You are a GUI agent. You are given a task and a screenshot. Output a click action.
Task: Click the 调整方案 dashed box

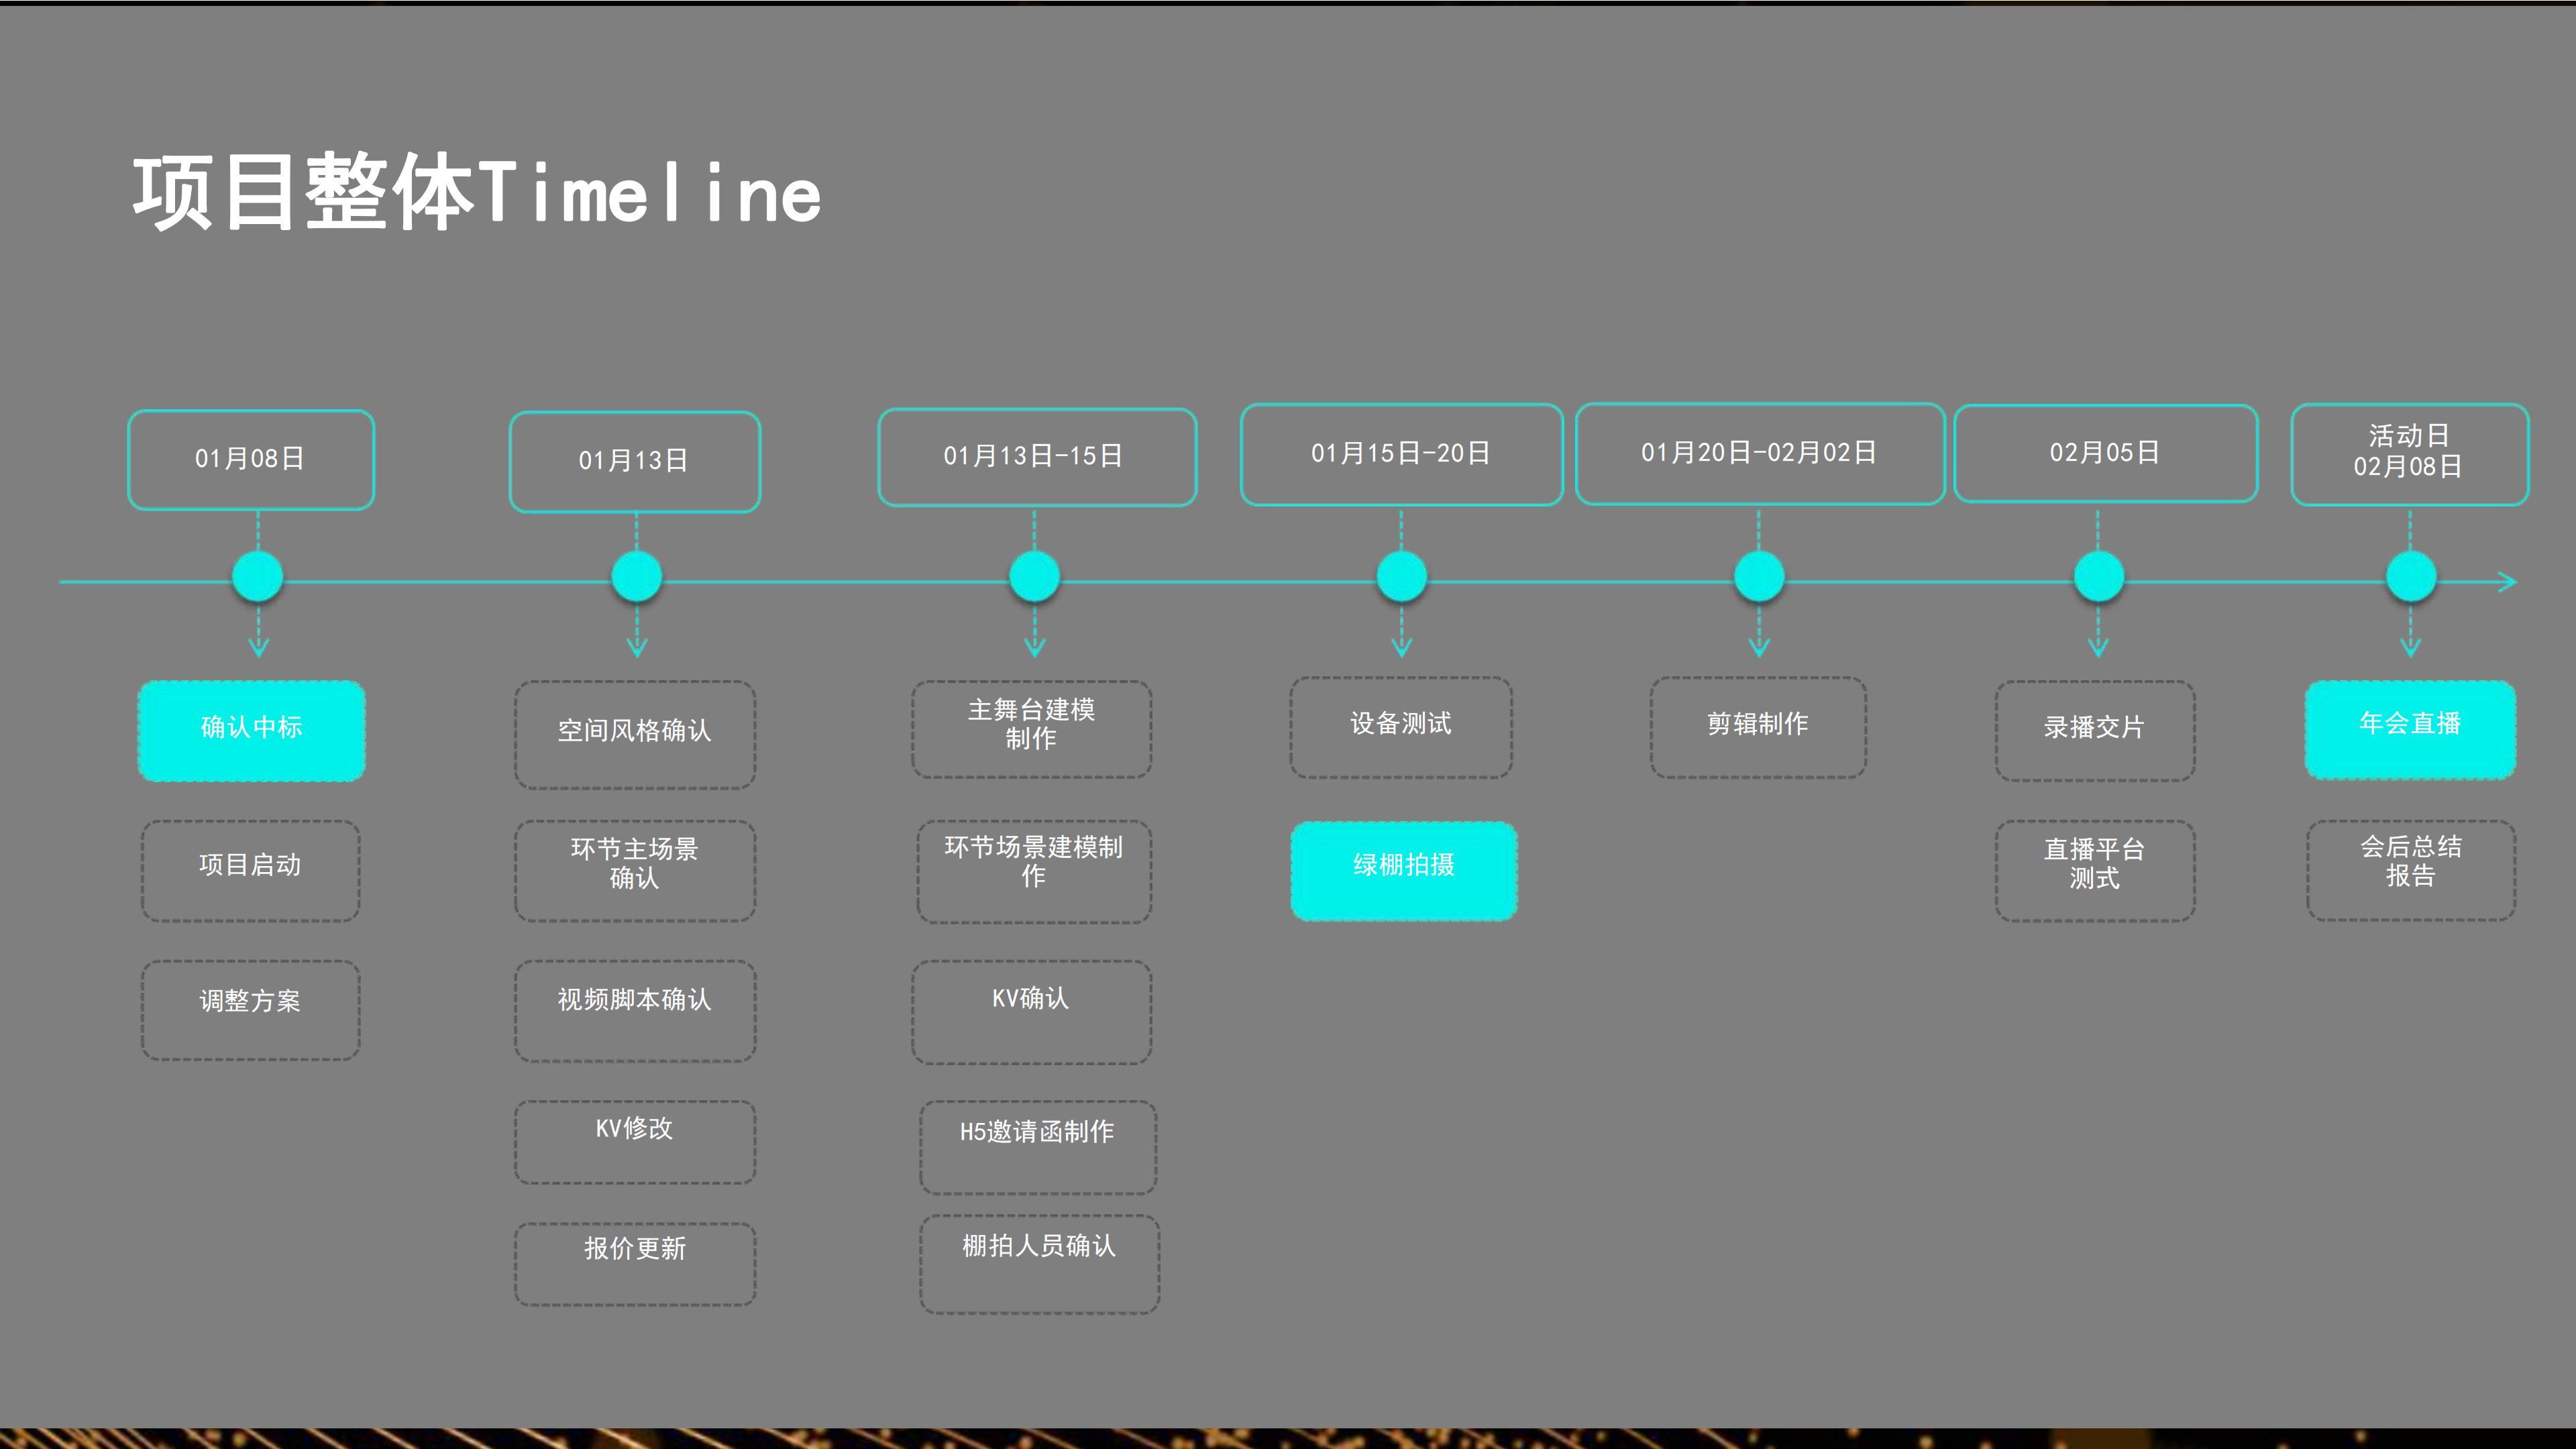click(250, 1010)
